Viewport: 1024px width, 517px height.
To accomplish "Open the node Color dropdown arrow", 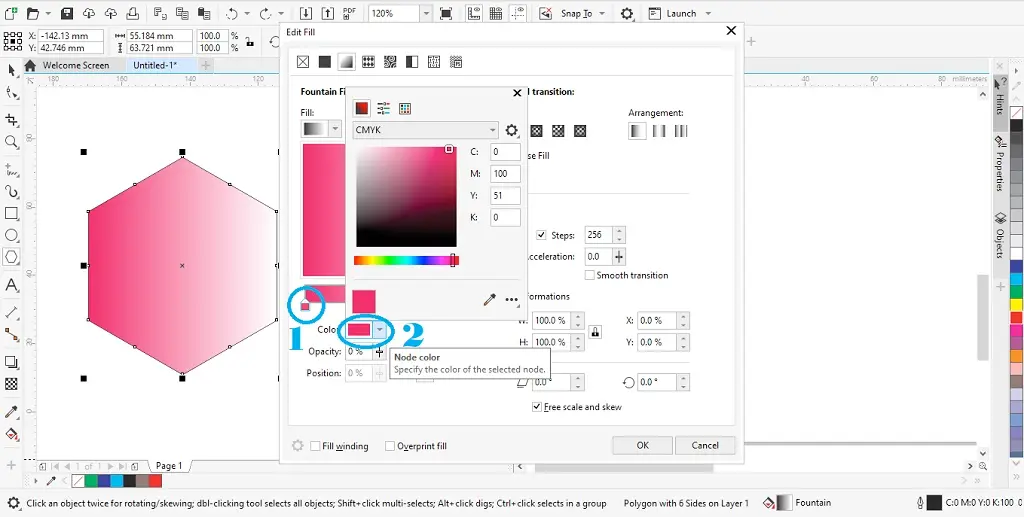I will 380,330.
